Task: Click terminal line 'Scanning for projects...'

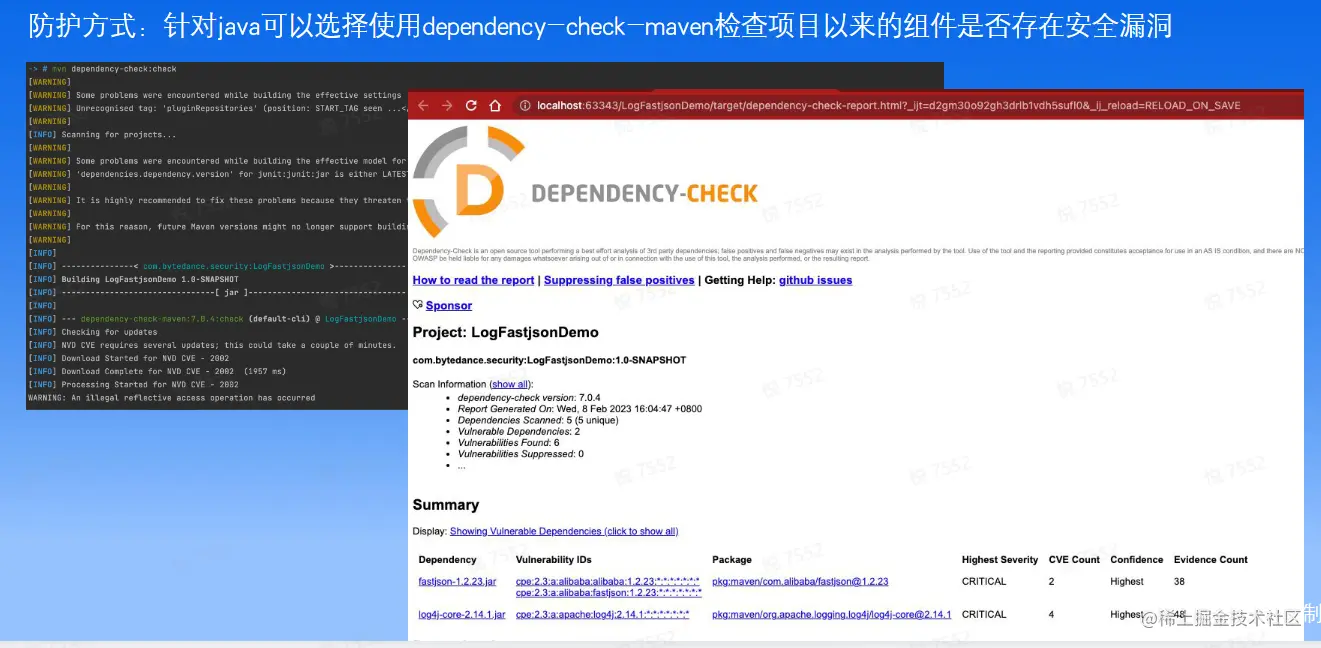Action: click(119, 134)
